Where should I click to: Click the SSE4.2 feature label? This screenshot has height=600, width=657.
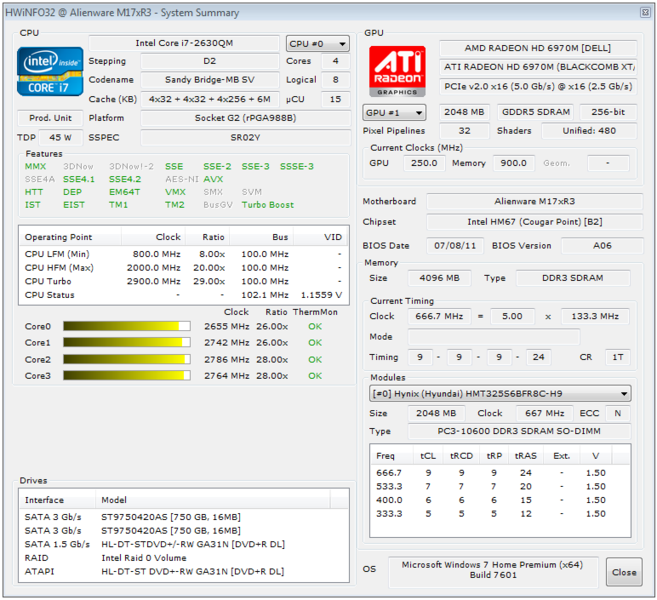tap(125, 179)
